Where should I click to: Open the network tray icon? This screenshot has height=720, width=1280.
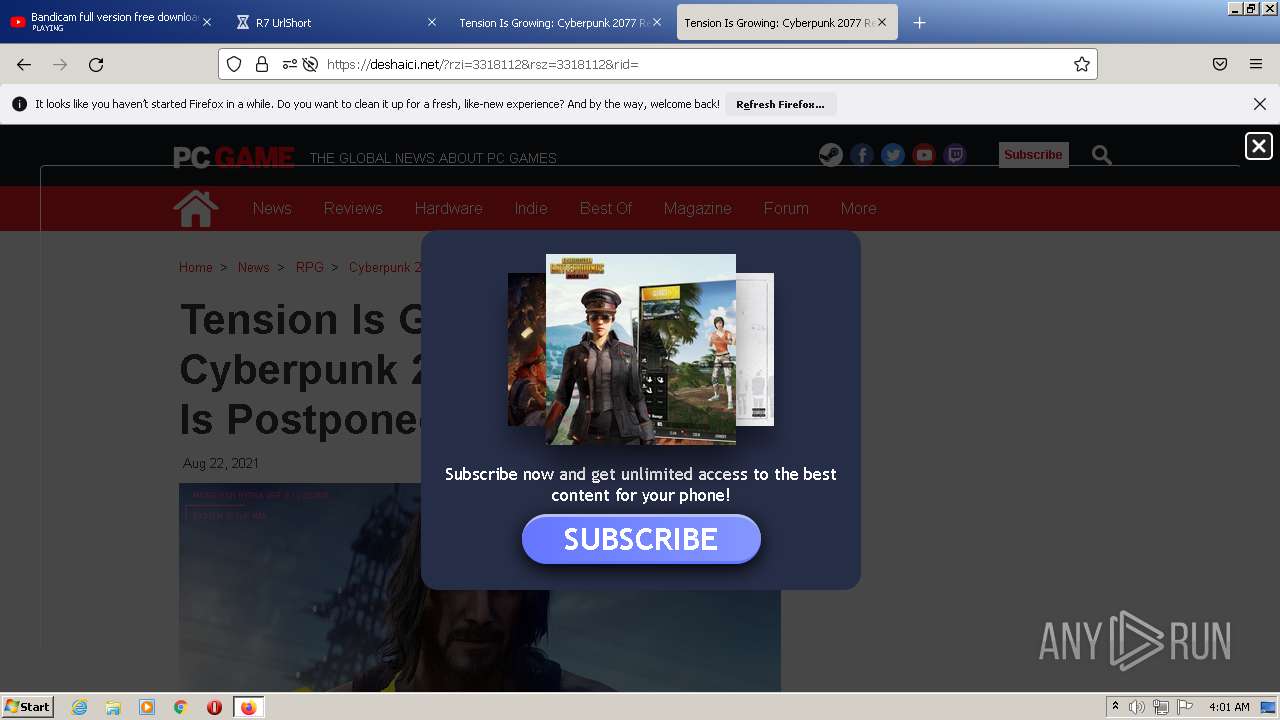coord(1161,707)
